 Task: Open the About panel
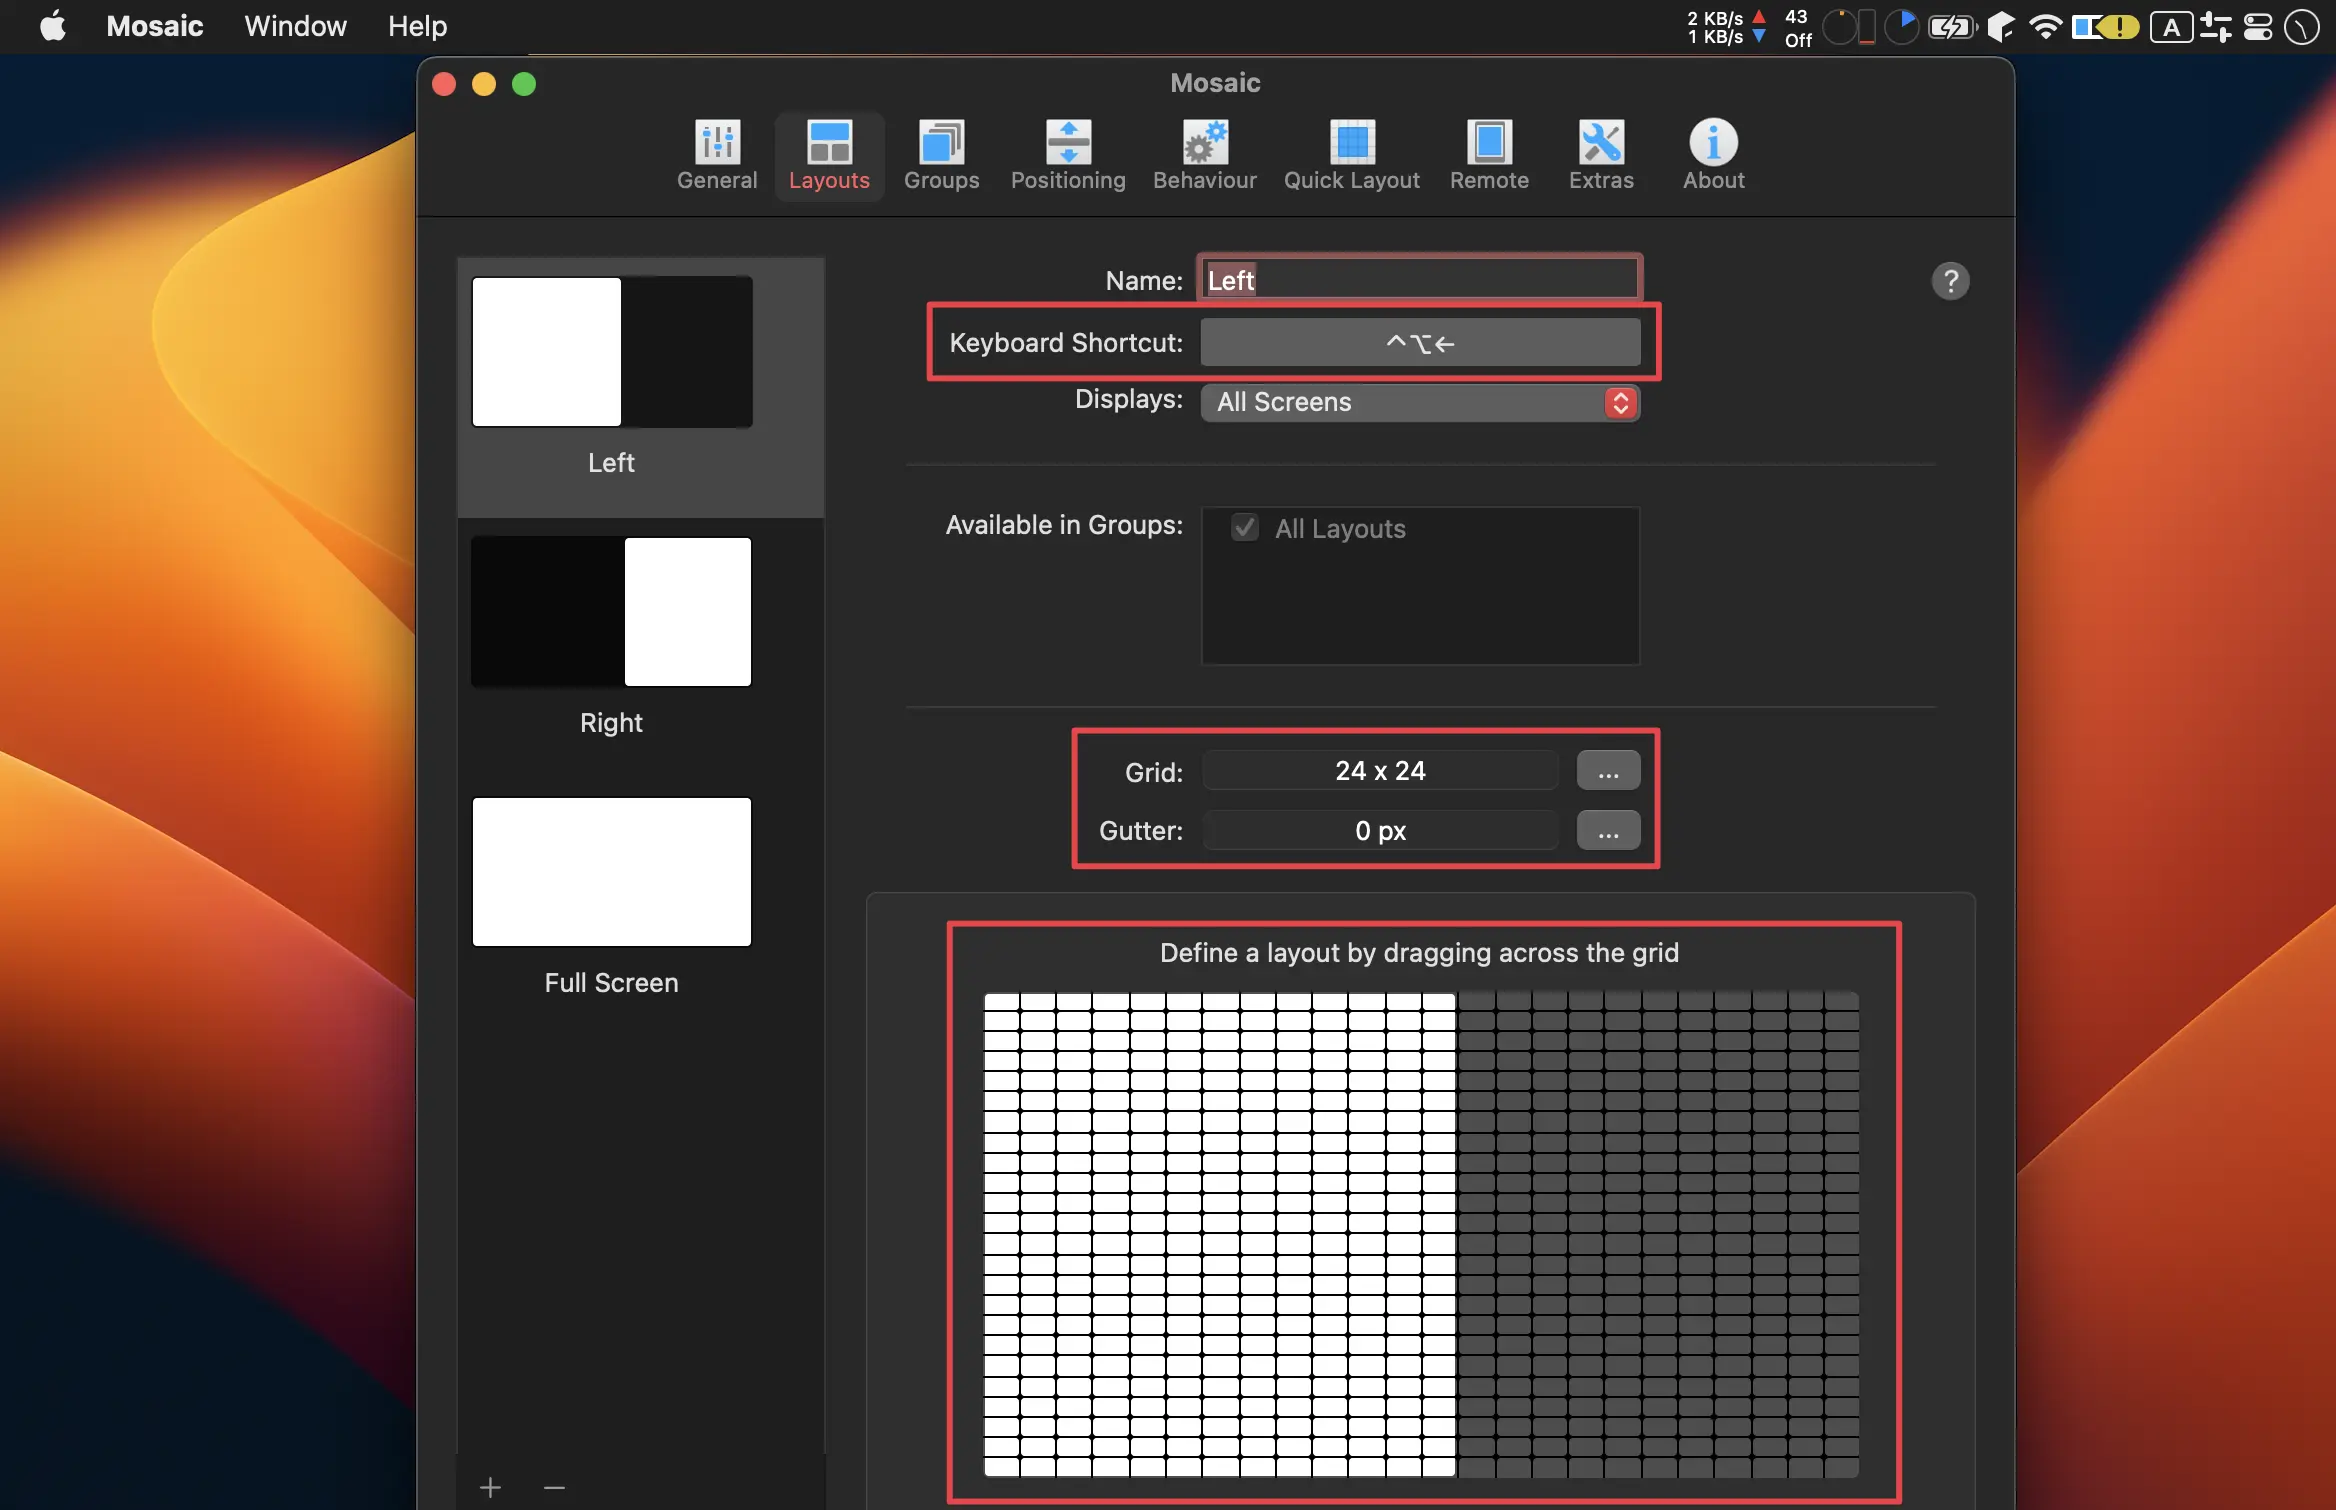point(1713,153)
